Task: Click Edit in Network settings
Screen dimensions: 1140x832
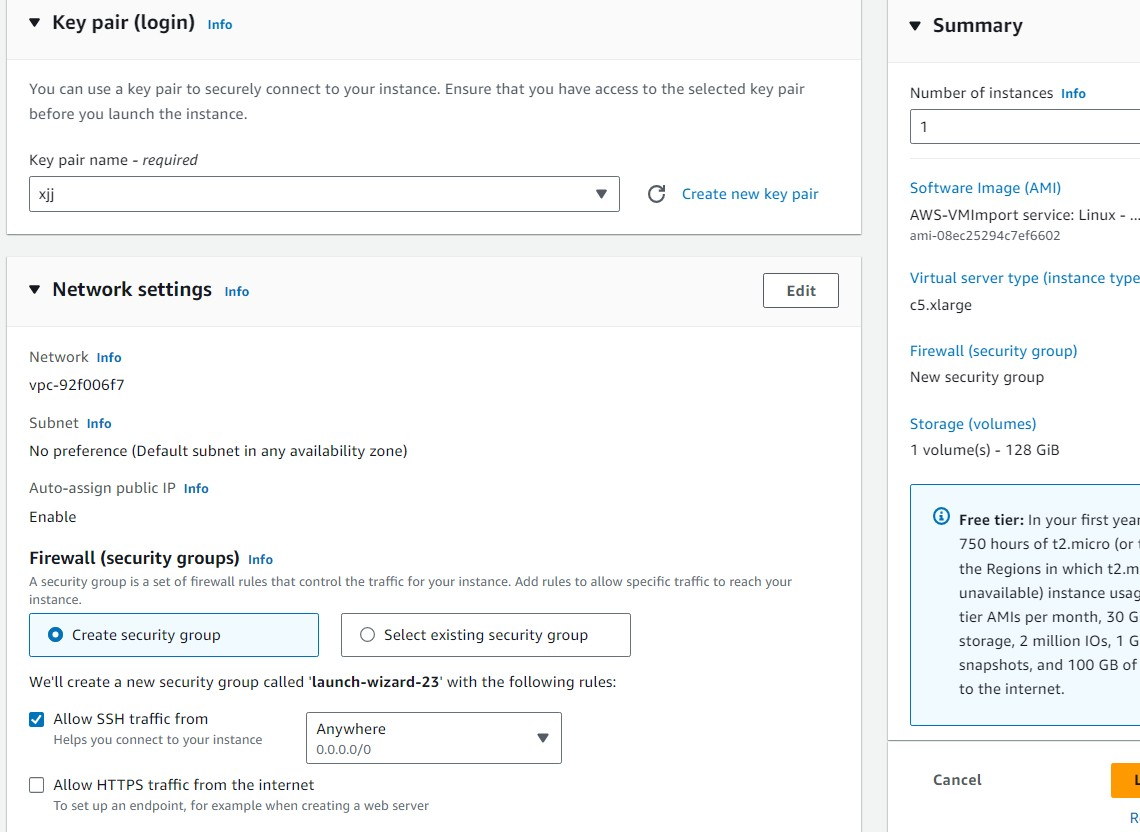Action: [x=800, y=291]
